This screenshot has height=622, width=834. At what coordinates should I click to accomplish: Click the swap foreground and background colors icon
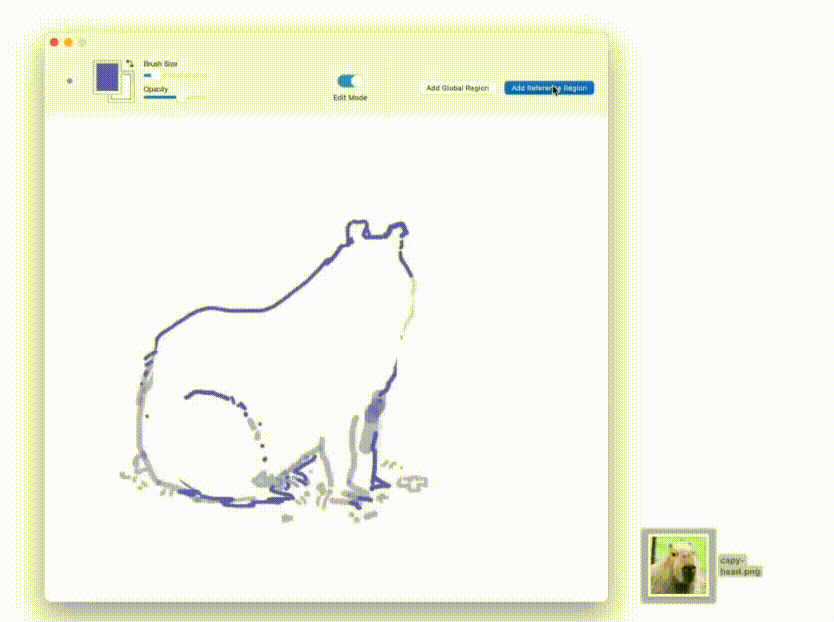(x=129, y=63)
